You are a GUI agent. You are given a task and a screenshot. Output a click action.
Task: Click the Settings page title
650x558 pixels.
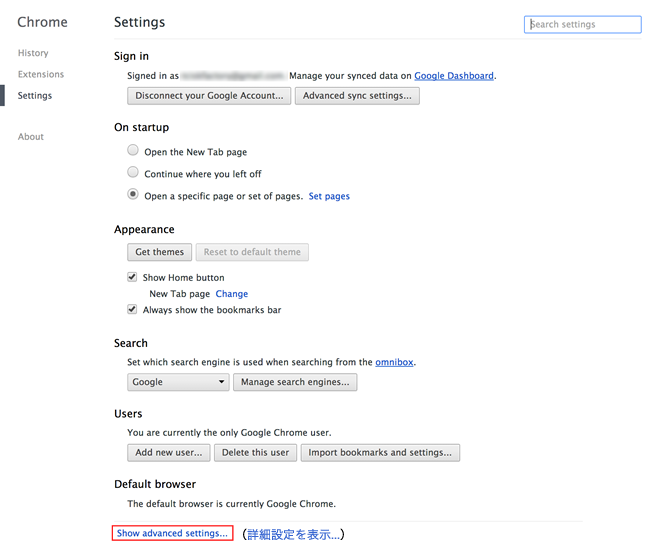[x=140, y=22]
